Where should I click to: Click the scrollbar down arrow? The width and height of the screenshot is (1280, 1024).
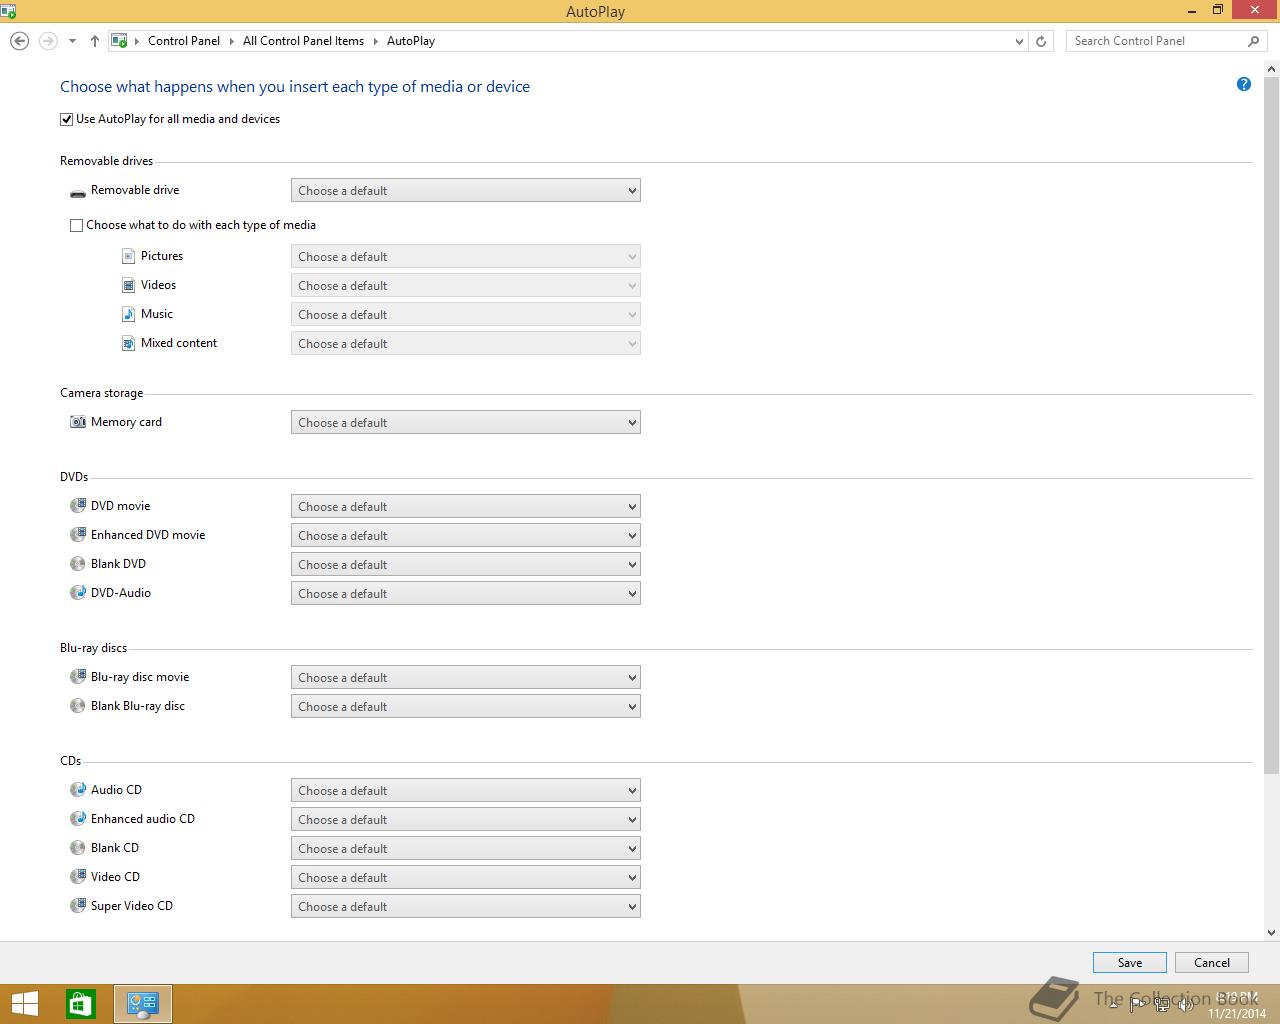pyautogui.click(x=1272, y=933)
